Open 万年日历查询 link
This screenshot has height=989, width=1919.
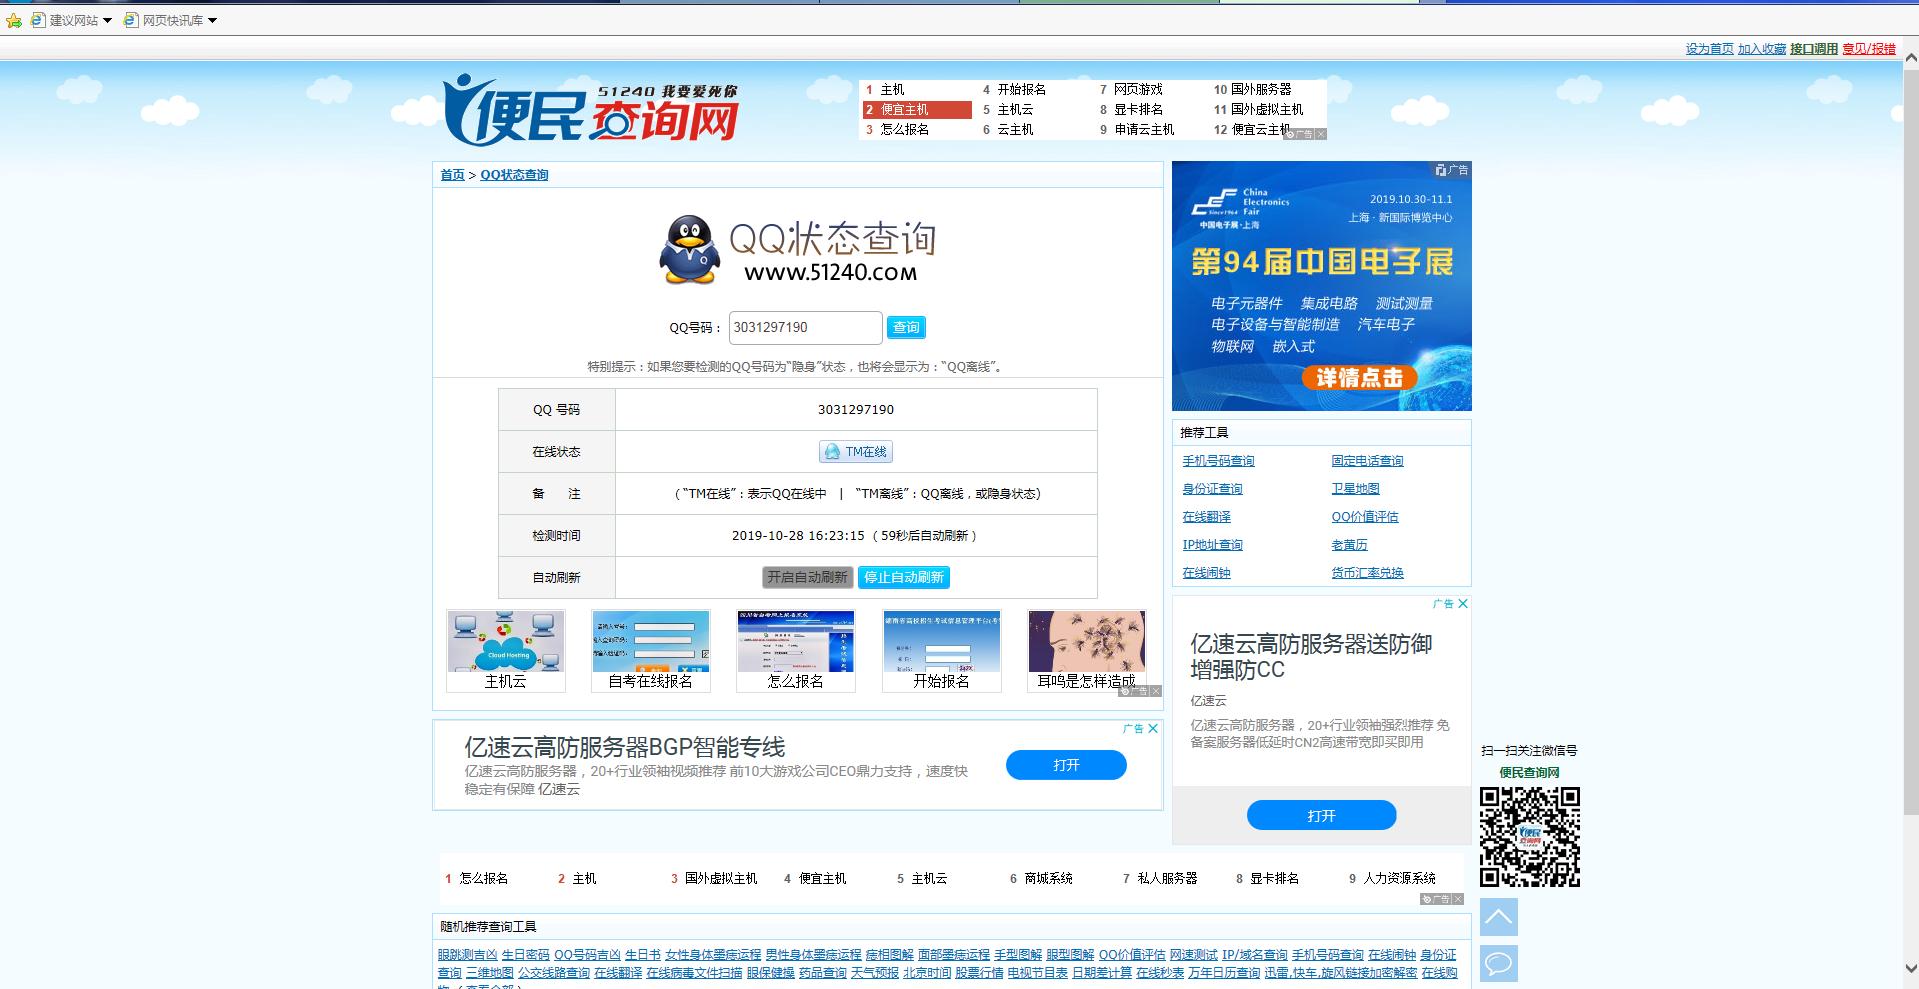1224,973
